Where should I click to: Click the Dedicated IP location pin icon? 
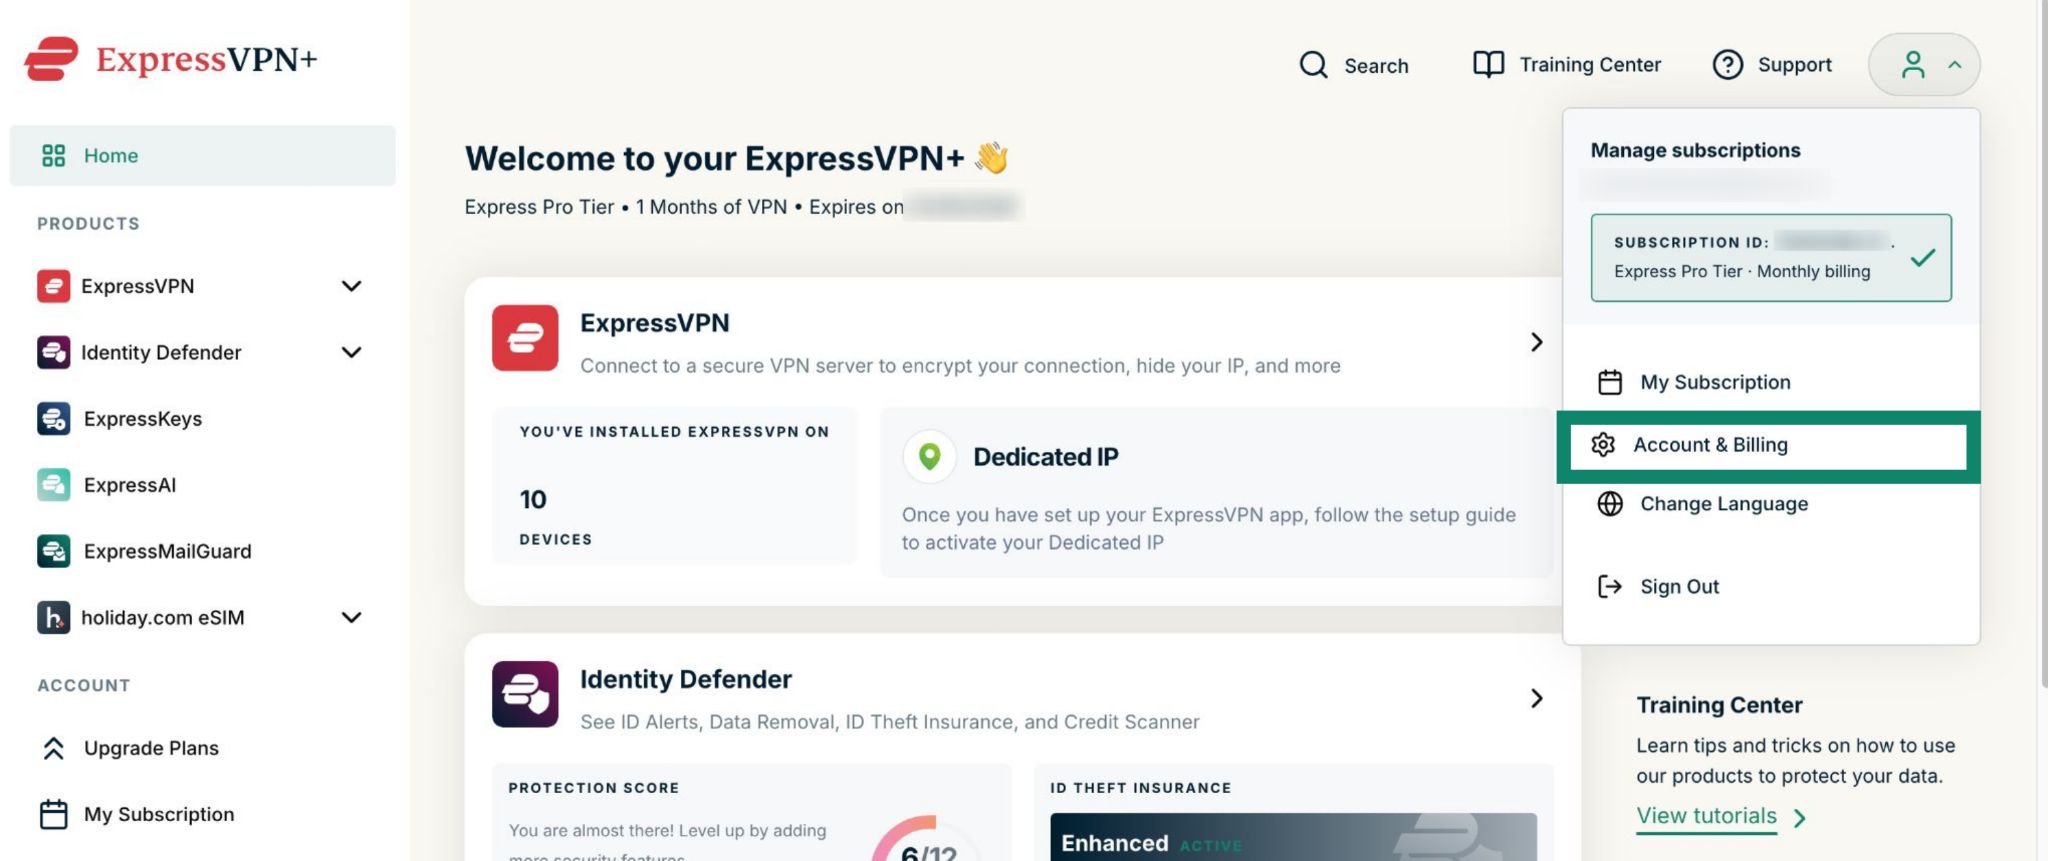(929, 457)
